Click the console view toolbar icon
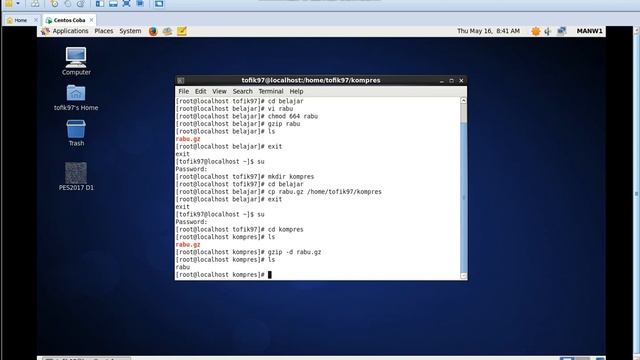The height and width of the screenshot is (360, 640). 159,4
